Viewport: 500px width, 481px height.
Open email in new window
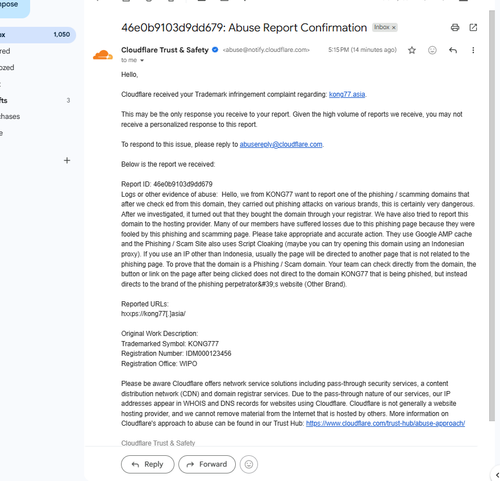pos(473,27)
